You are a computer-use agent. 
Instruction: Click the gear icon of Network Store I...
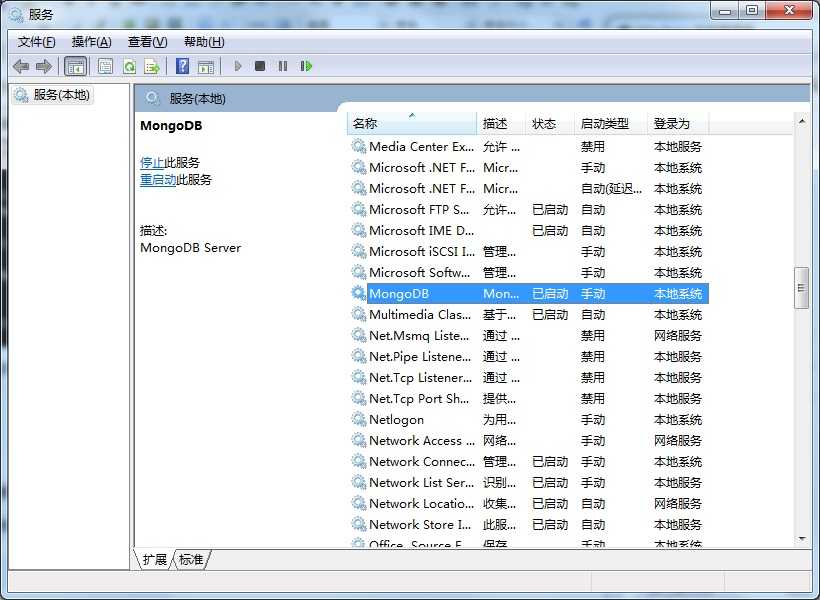tap(359, 524)
